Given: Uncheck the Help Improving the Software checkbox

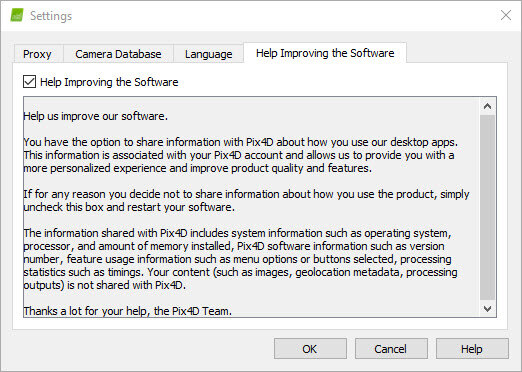Looking at the screenshot, I should [29, 82].
